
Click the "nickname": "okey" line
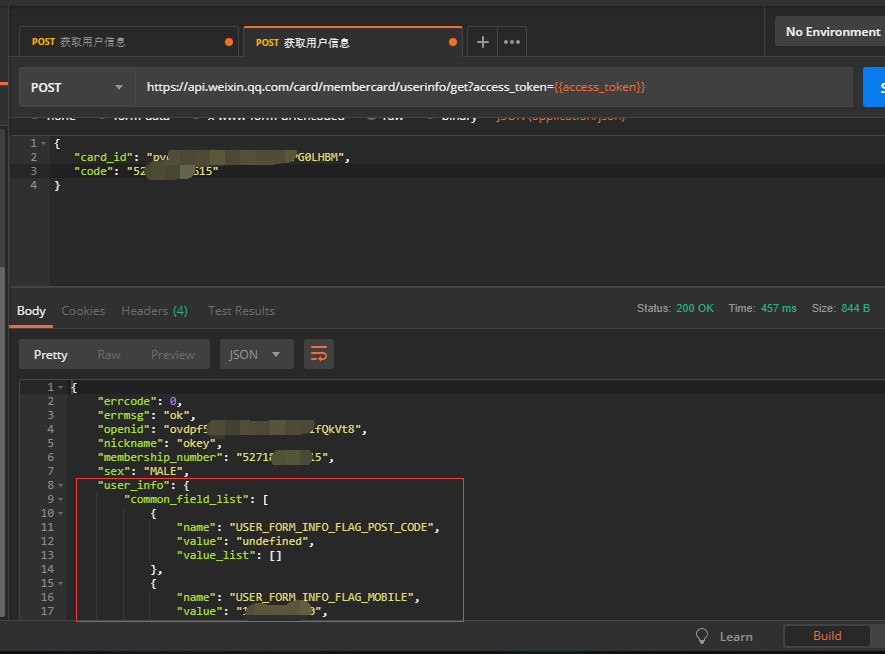[160, 444]
